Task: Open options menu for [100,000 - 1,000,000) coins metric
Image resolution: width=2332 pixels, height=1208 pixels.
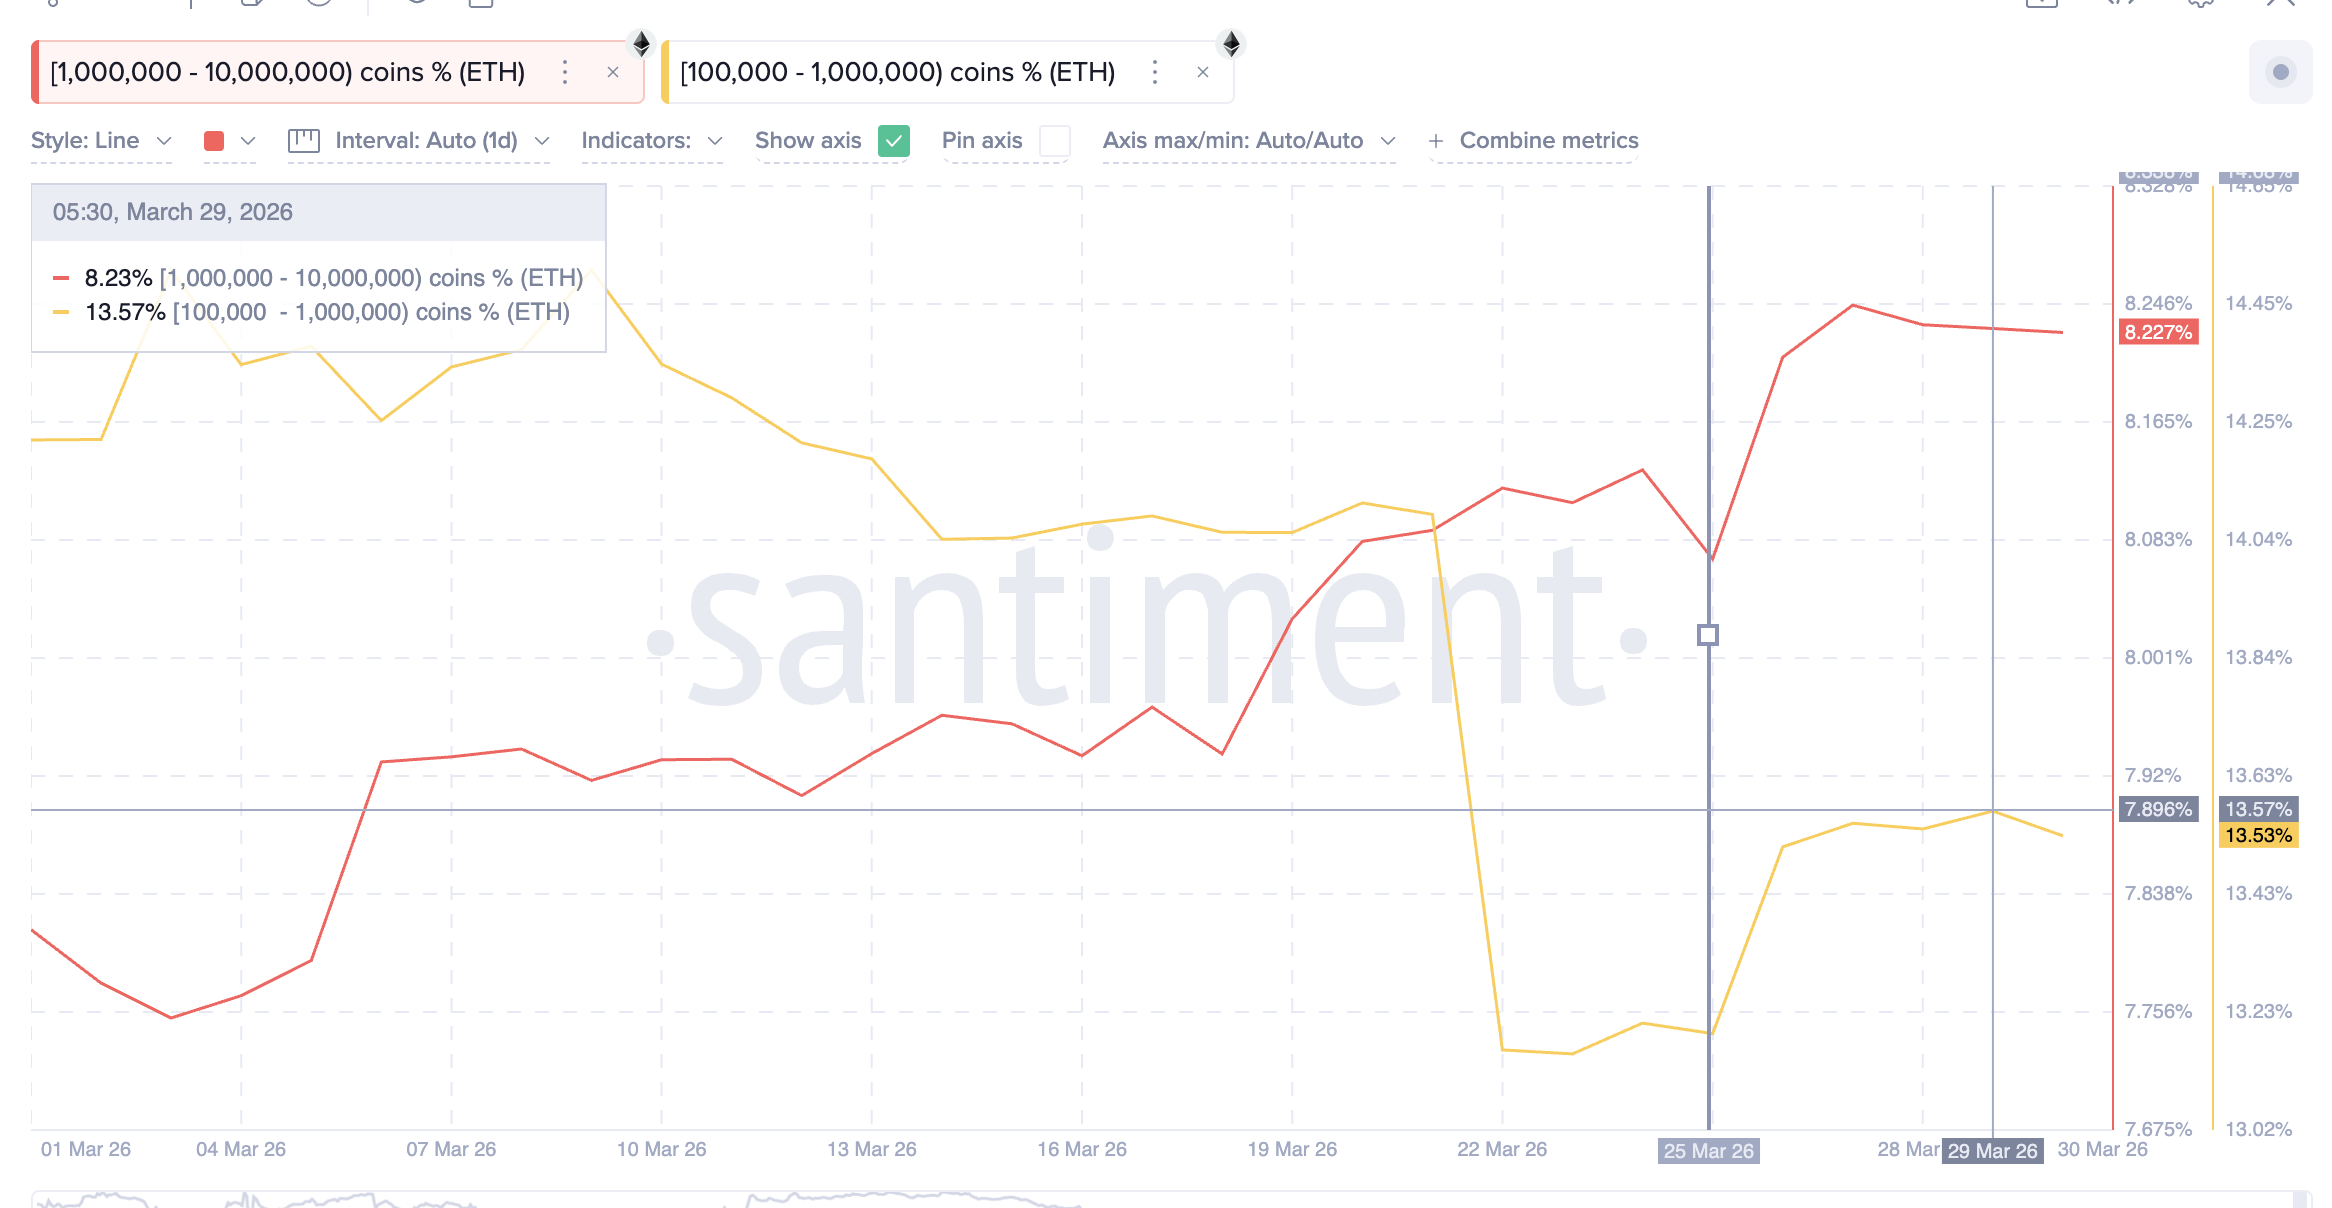Action: click(x=1155, y=72)
